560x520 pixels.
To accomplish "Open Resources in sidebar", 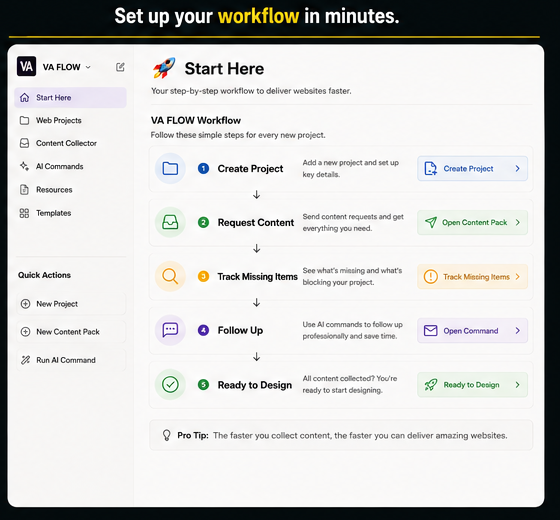I will (x=70, y=190).
